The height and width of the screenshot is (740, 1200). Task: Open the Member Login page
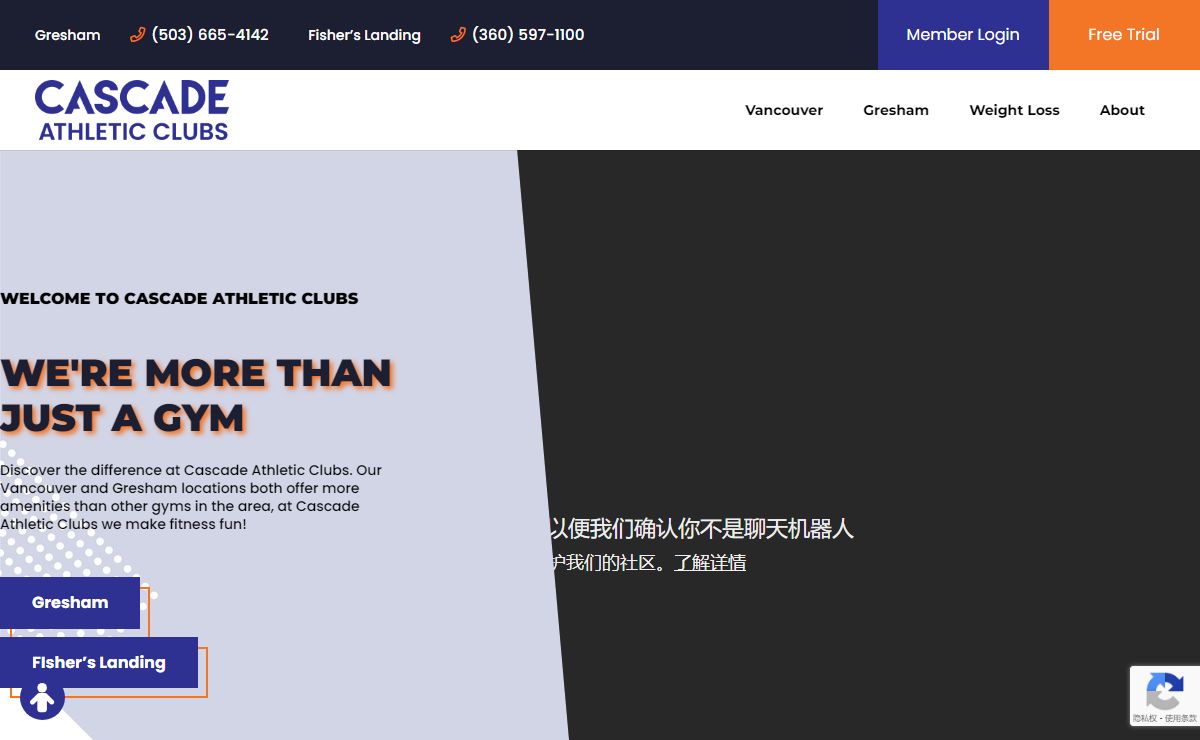coord(963,35)
